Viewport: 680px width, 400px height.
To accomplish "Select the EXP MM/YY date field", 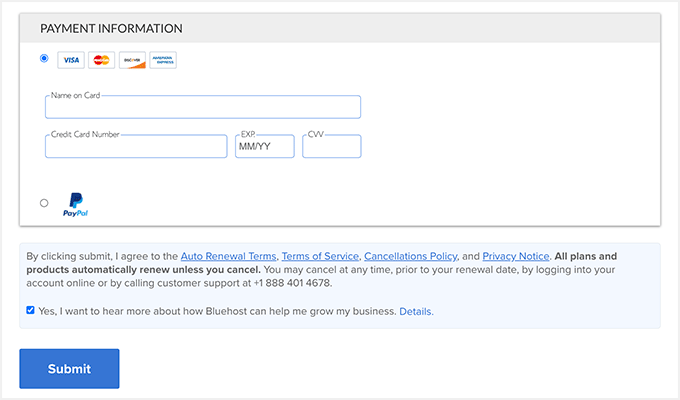I will (x=264, y=147).
